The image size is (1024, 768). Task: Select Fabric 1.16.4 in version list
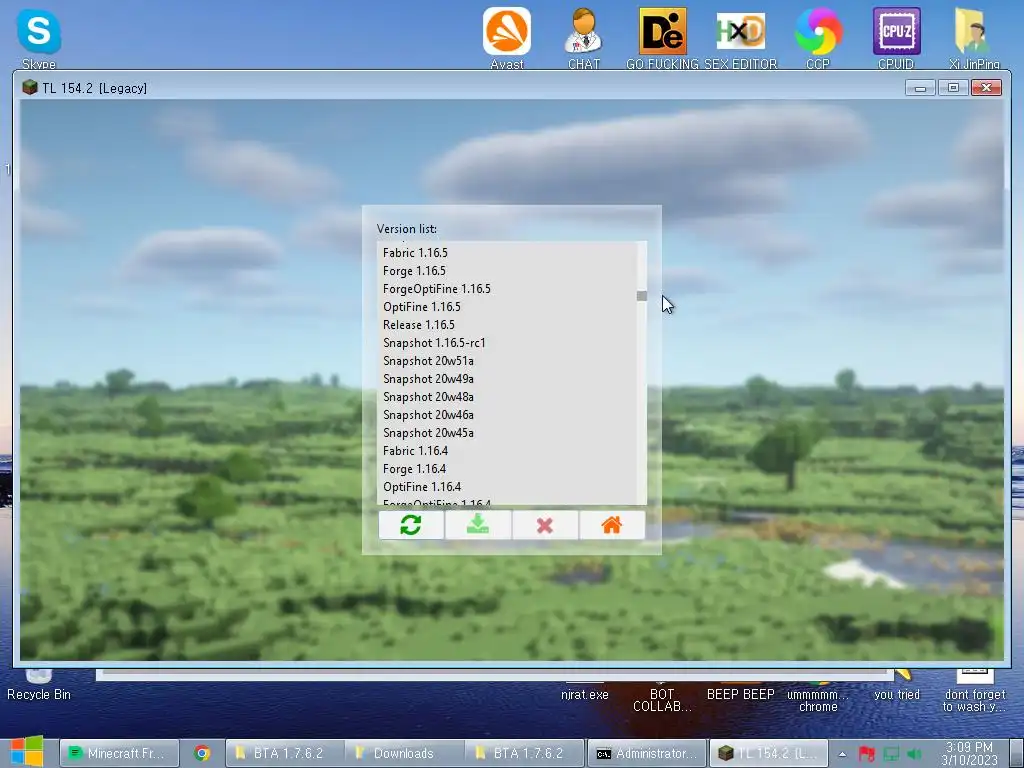pyautogui.click(x=507, y=451)
